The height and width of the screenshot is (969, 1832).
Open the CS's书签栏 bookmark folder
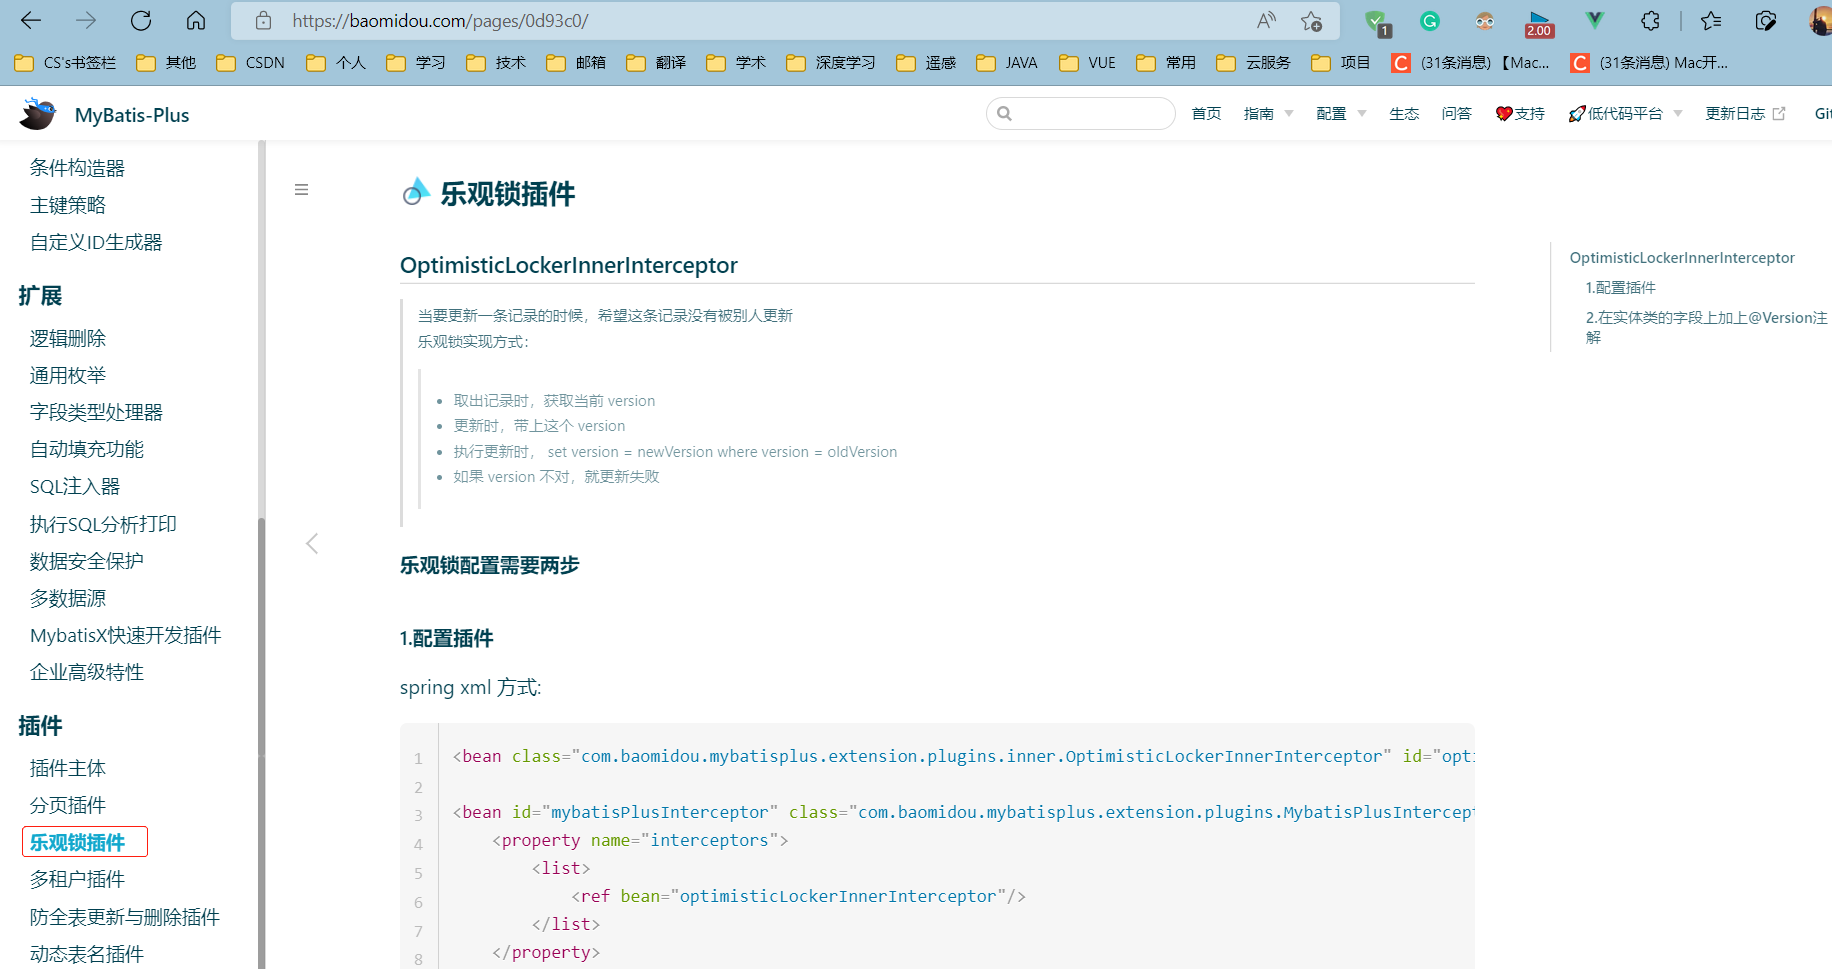[66, 63]
